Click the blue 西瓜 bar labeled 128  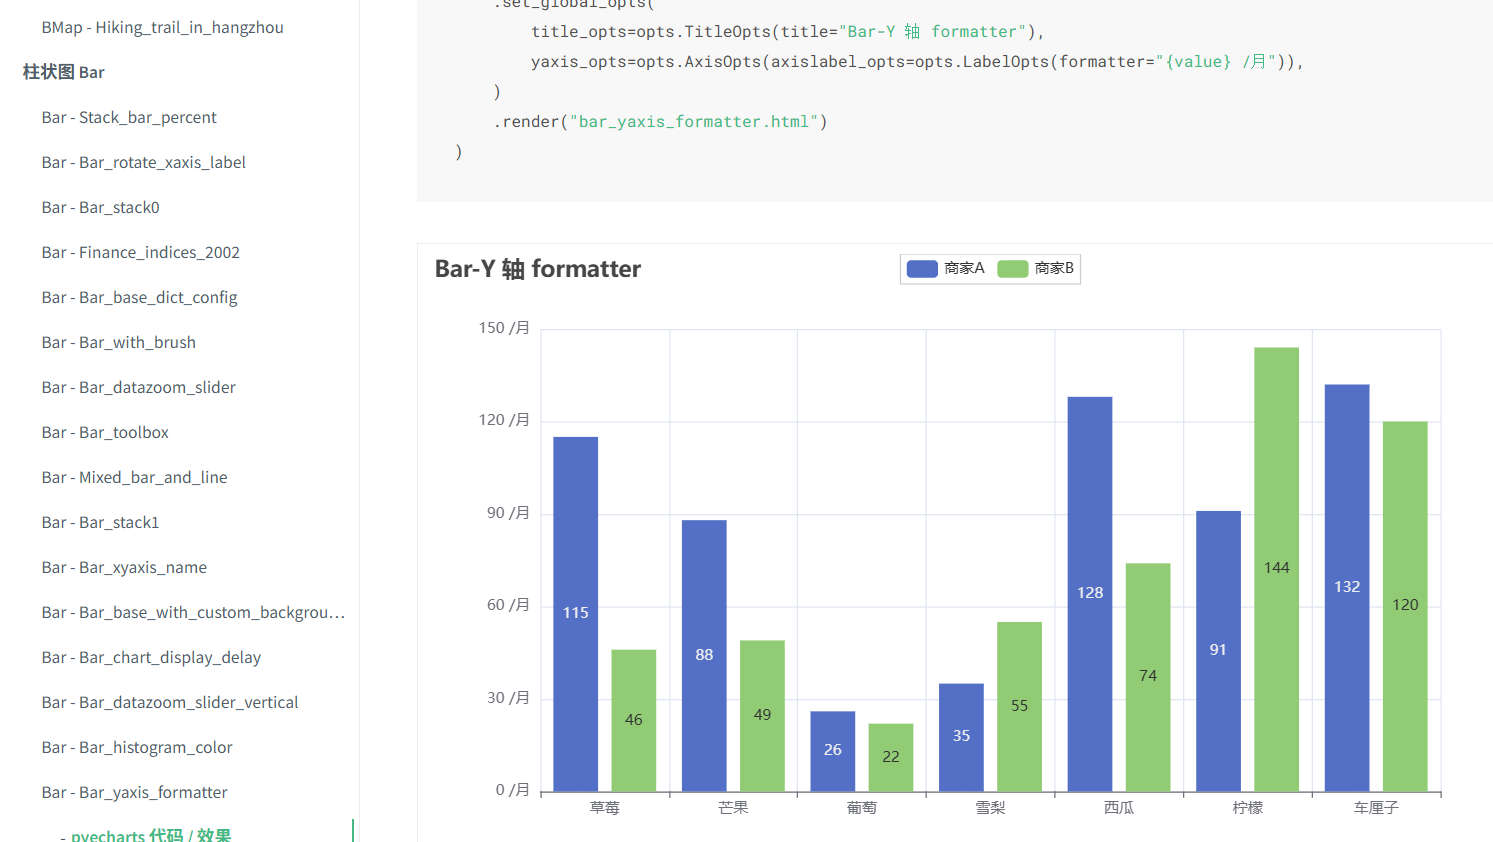[x=1090, y=594]
